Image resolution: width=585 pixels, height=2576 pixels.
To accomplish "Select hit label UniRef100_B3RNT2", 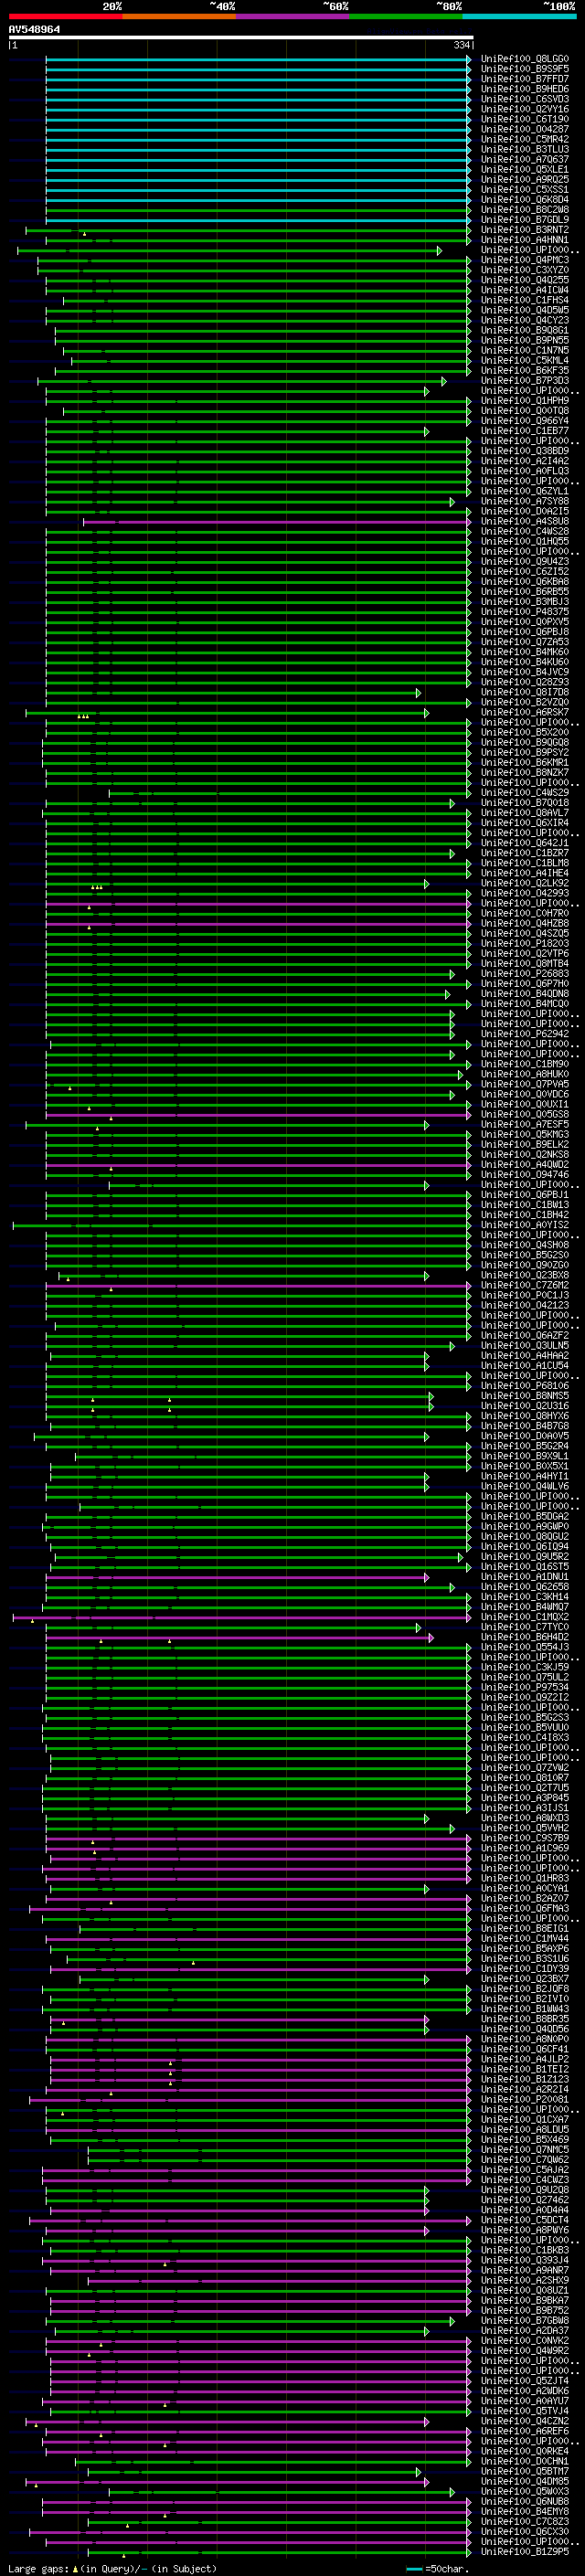I will pyautogui.click(x=525, y=230).
